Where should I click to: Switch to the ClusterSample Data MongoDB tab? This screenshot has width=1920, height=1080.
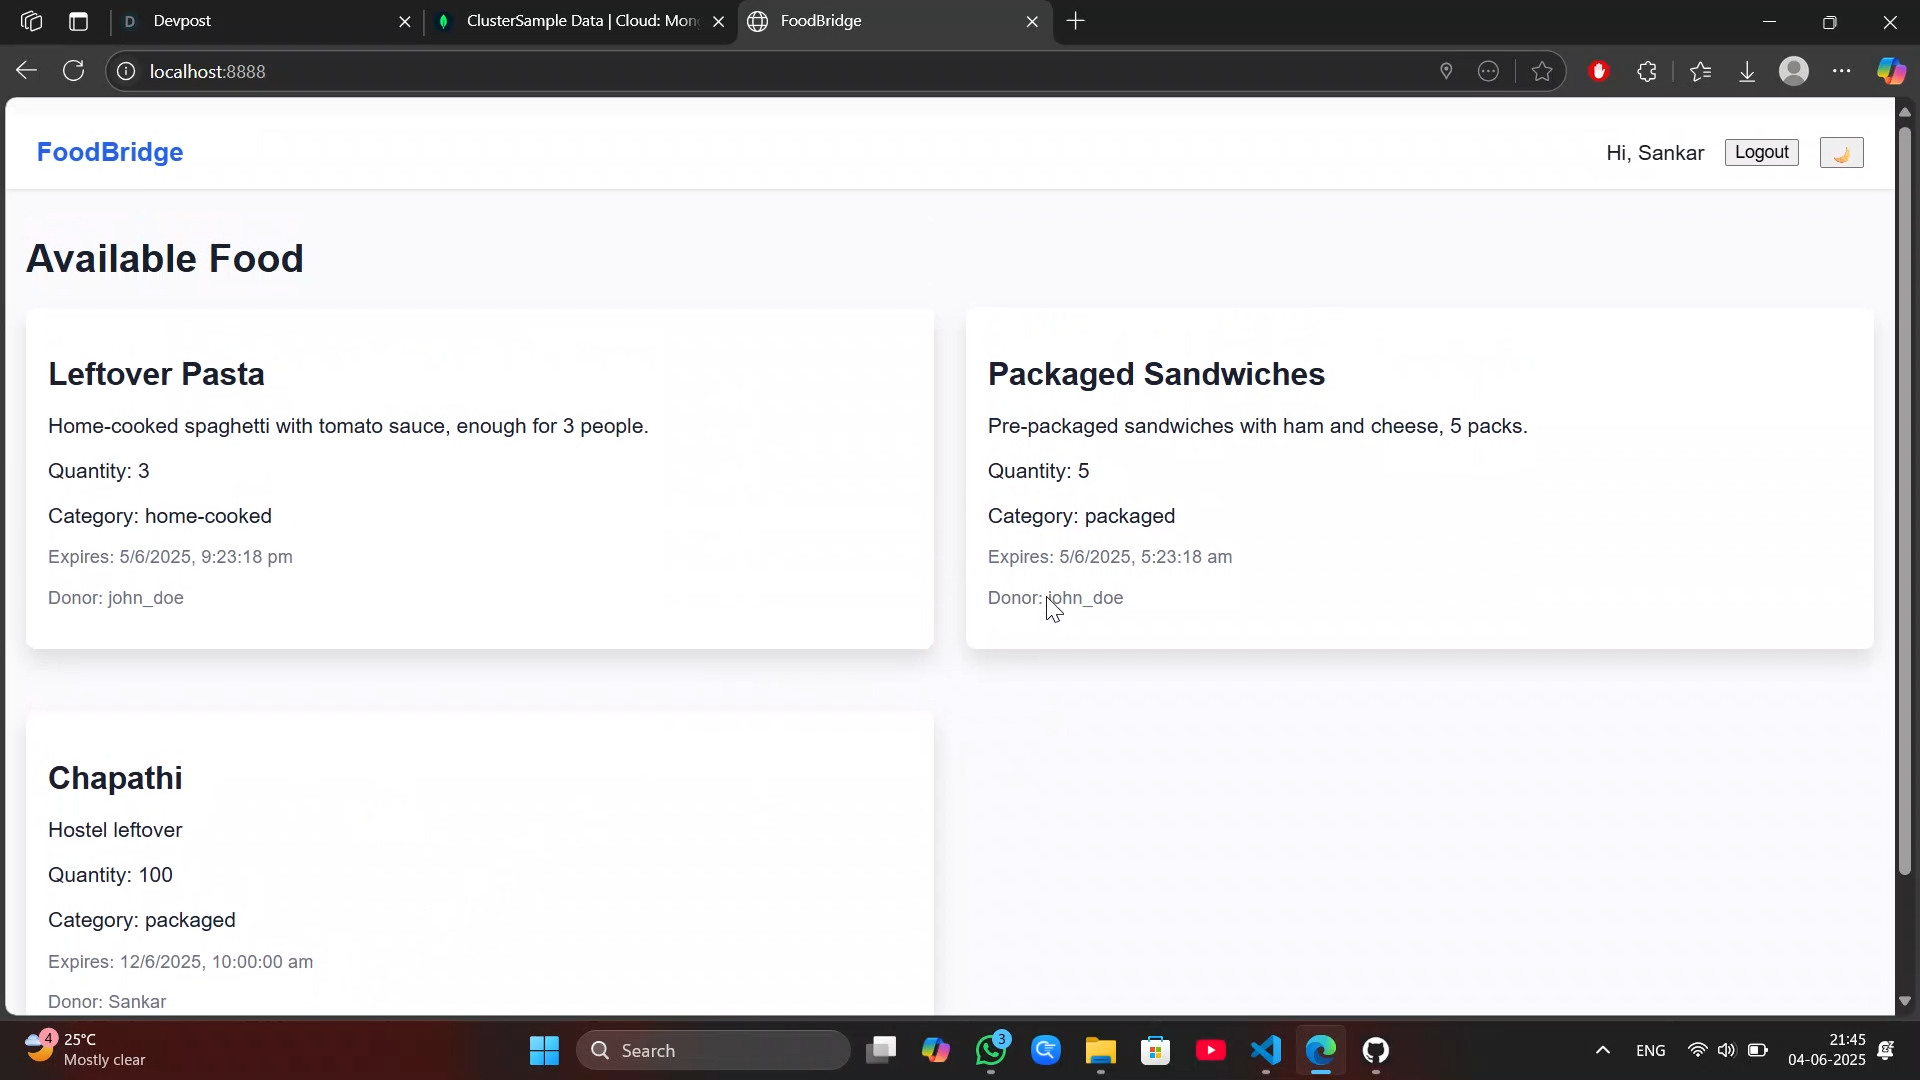click(580, 21)
